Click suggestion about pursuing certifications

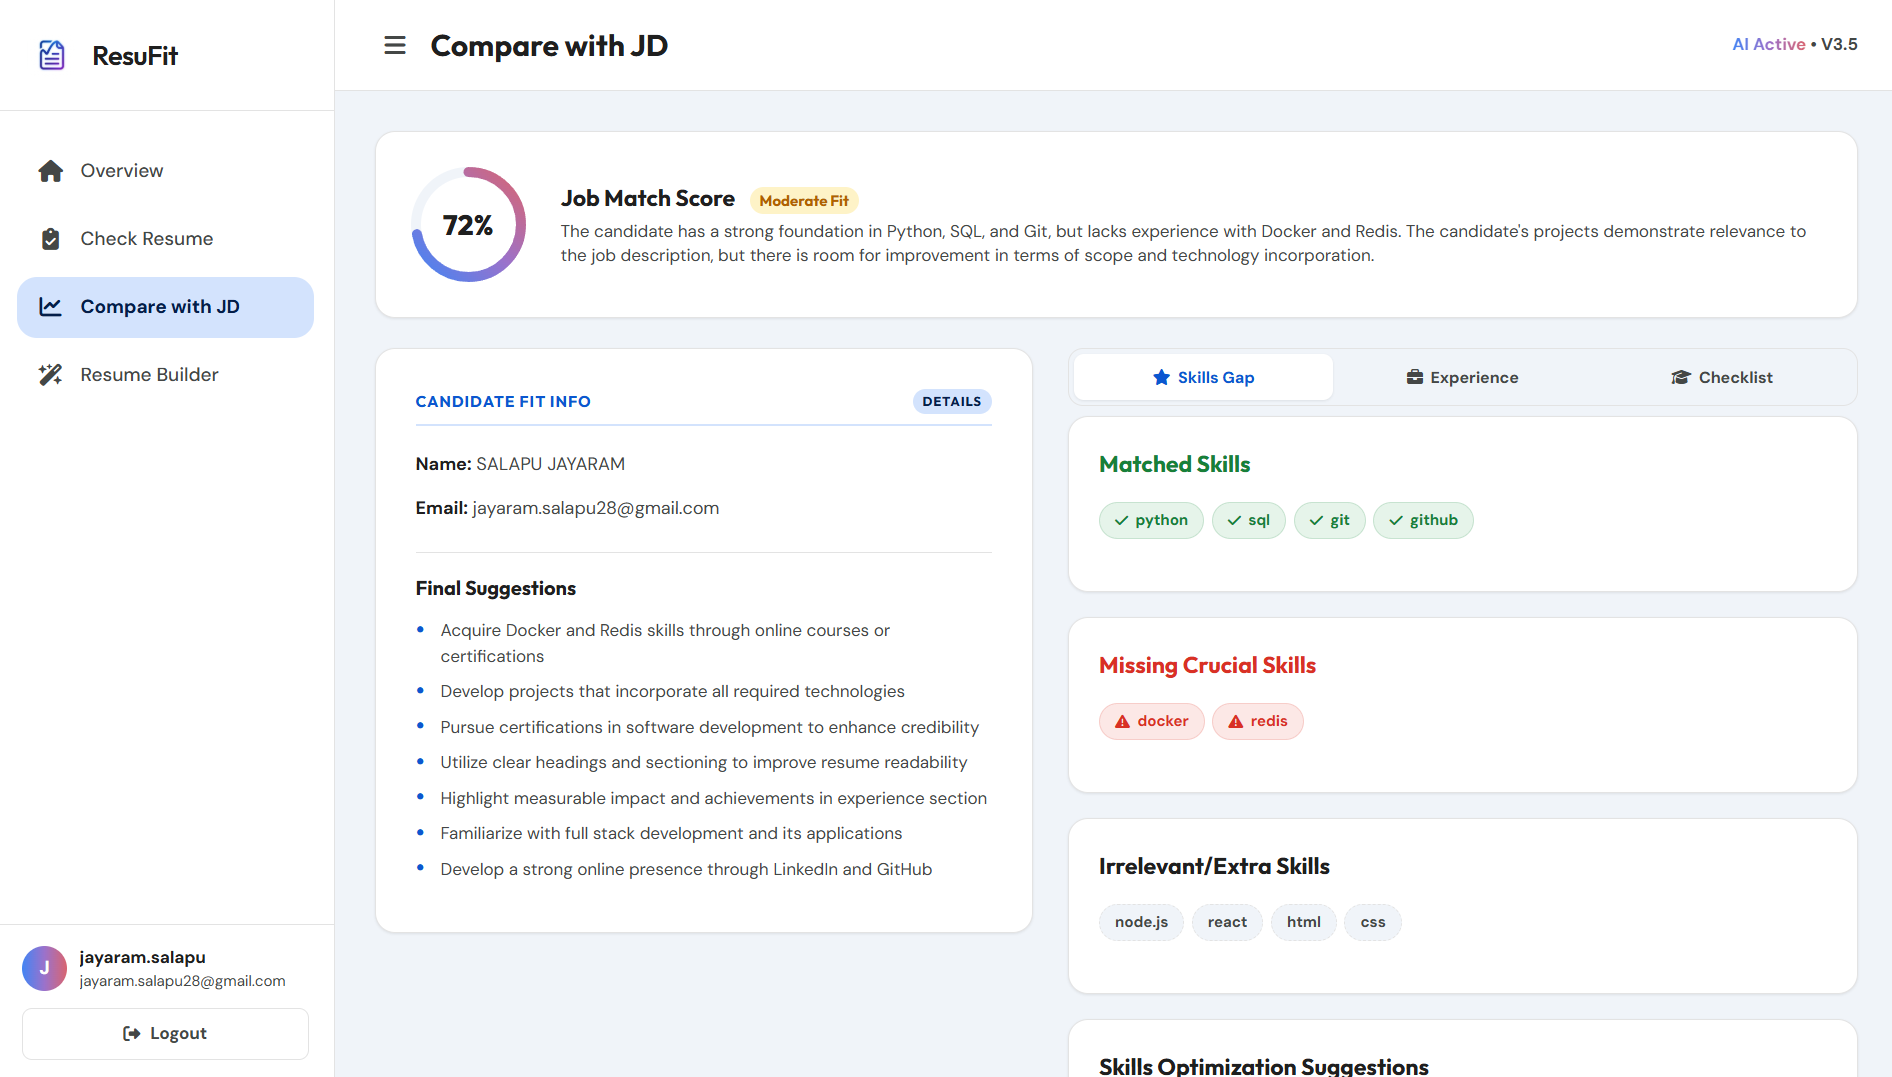[x=710, y=727]
